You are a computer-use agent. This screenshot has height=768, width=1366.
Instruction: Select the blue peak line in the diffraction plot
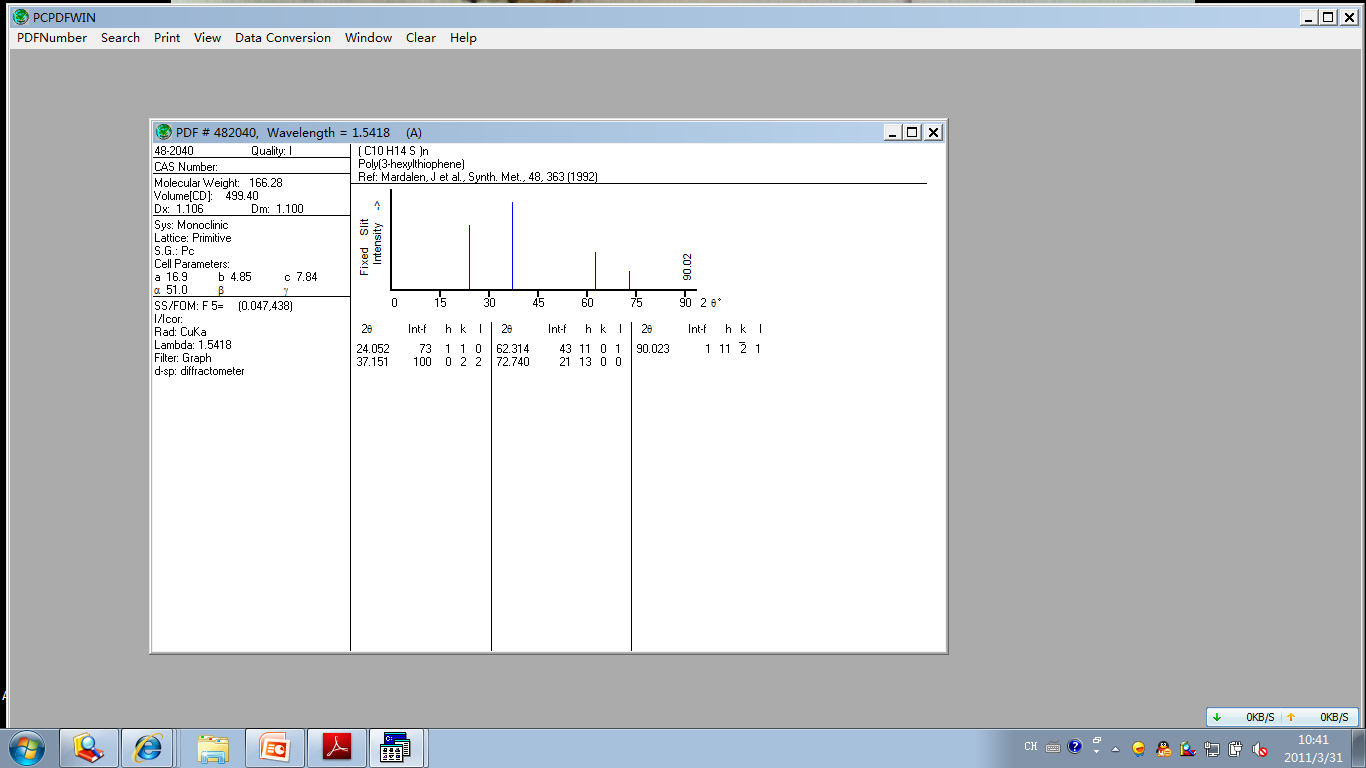(512, 246)
